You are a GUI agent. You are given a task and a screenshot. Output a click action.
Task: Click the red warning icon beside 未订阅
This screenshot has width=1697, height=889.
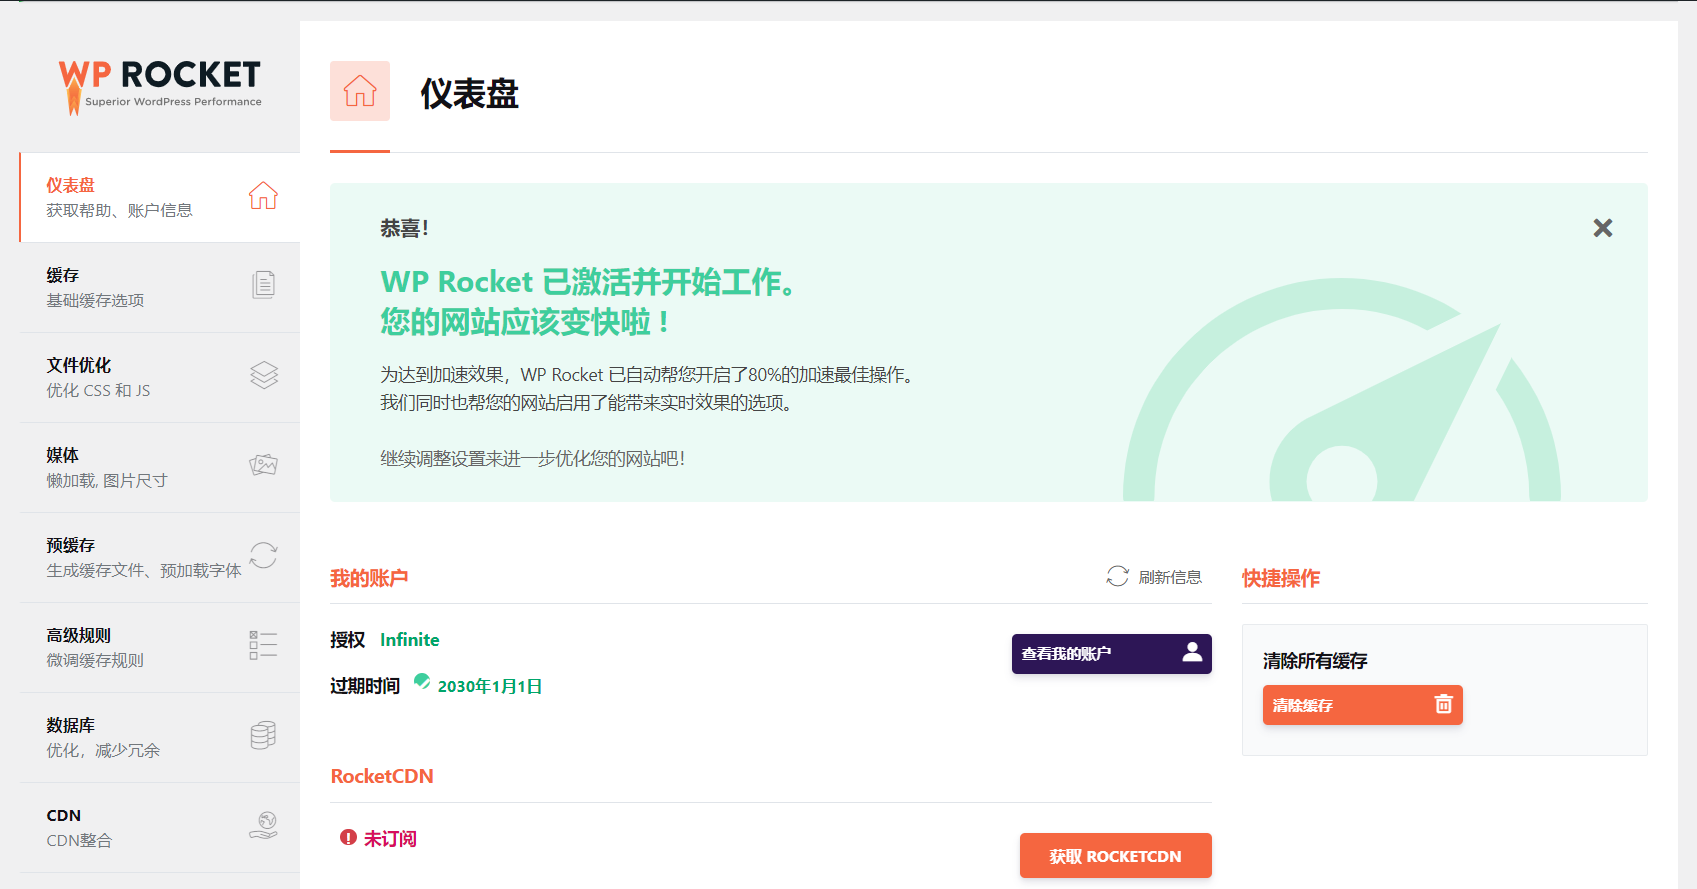point(348,837)
